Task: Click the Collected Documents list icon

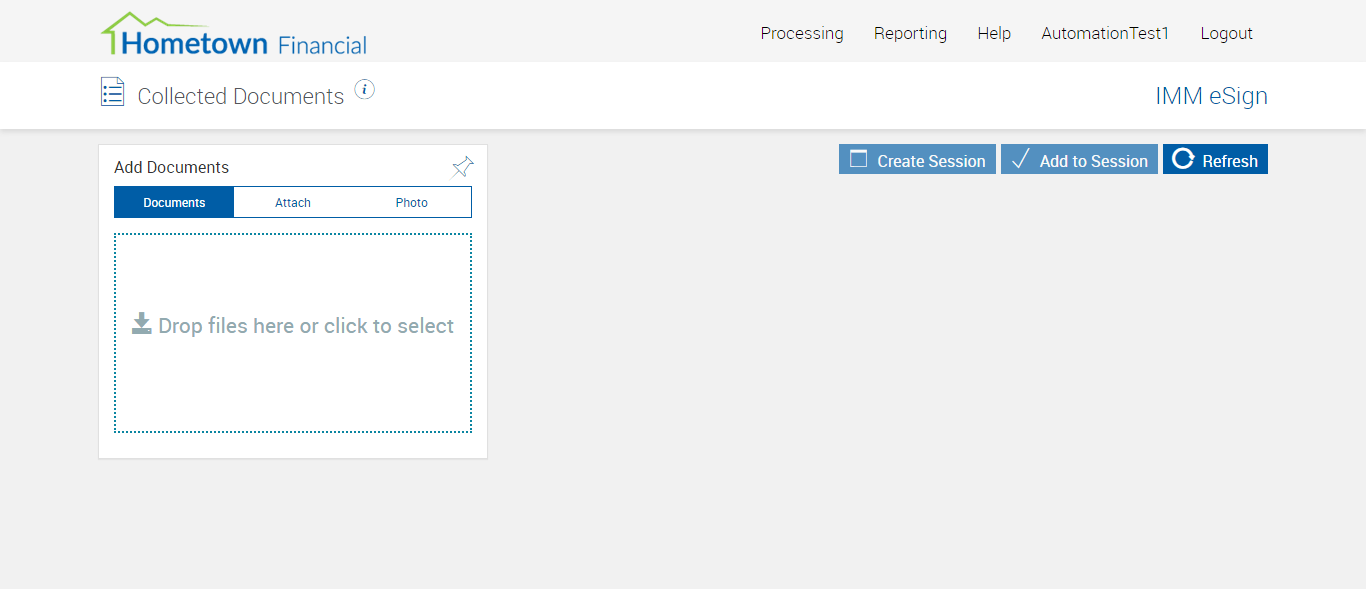Action: (112, 92)
